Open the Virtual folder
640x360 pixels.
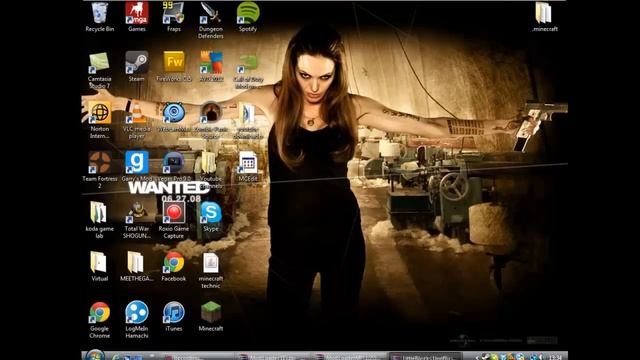pyautogui.click(x=98, y=262)
